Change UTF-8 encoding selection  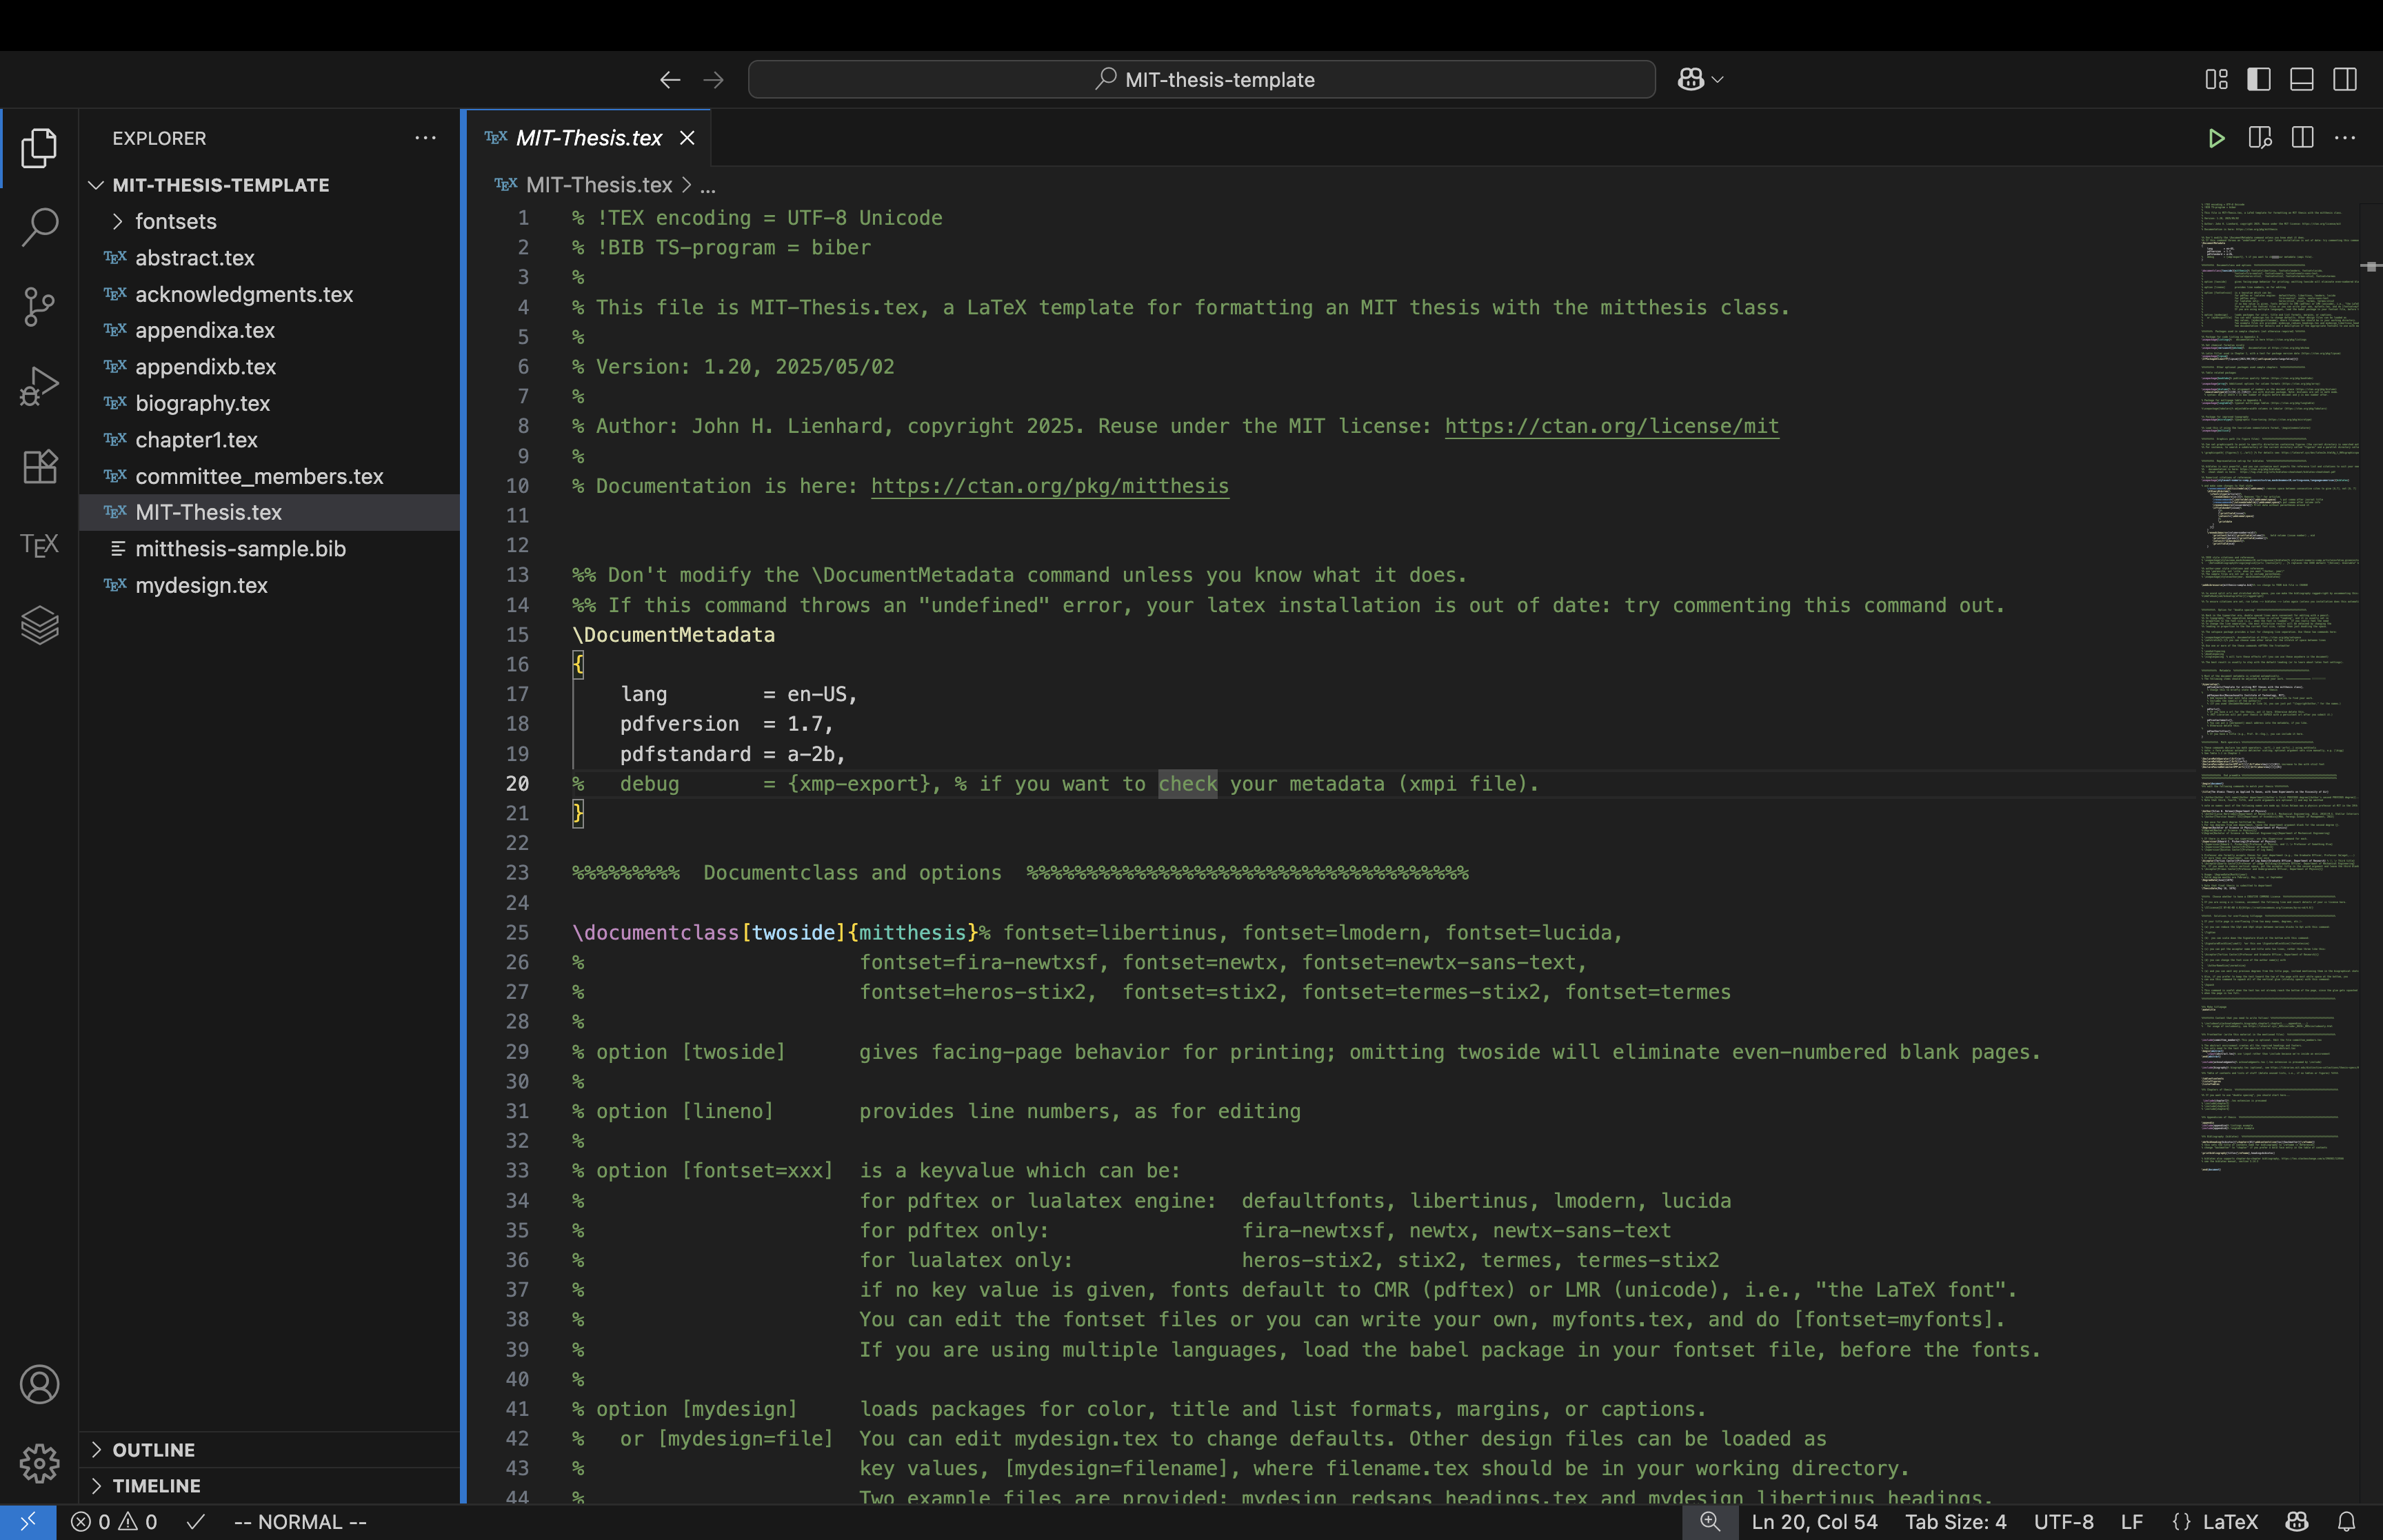tap(2063, 1522)
